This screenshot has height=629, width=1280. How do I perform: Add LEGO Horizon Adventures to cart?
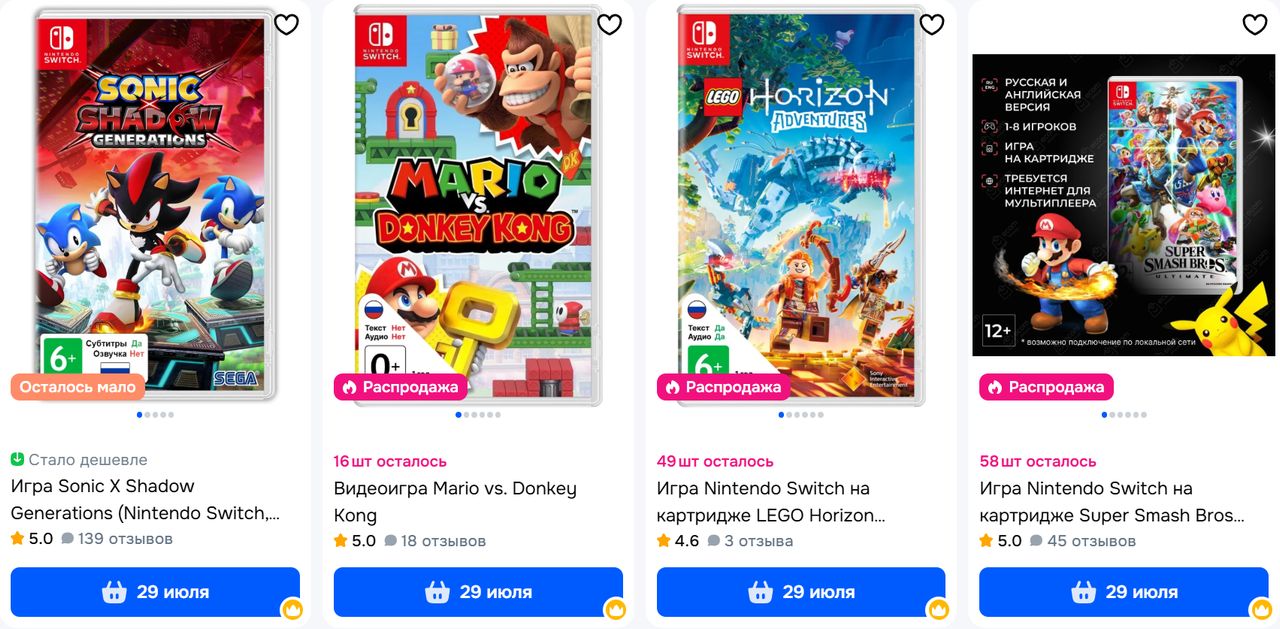[801, 592]
